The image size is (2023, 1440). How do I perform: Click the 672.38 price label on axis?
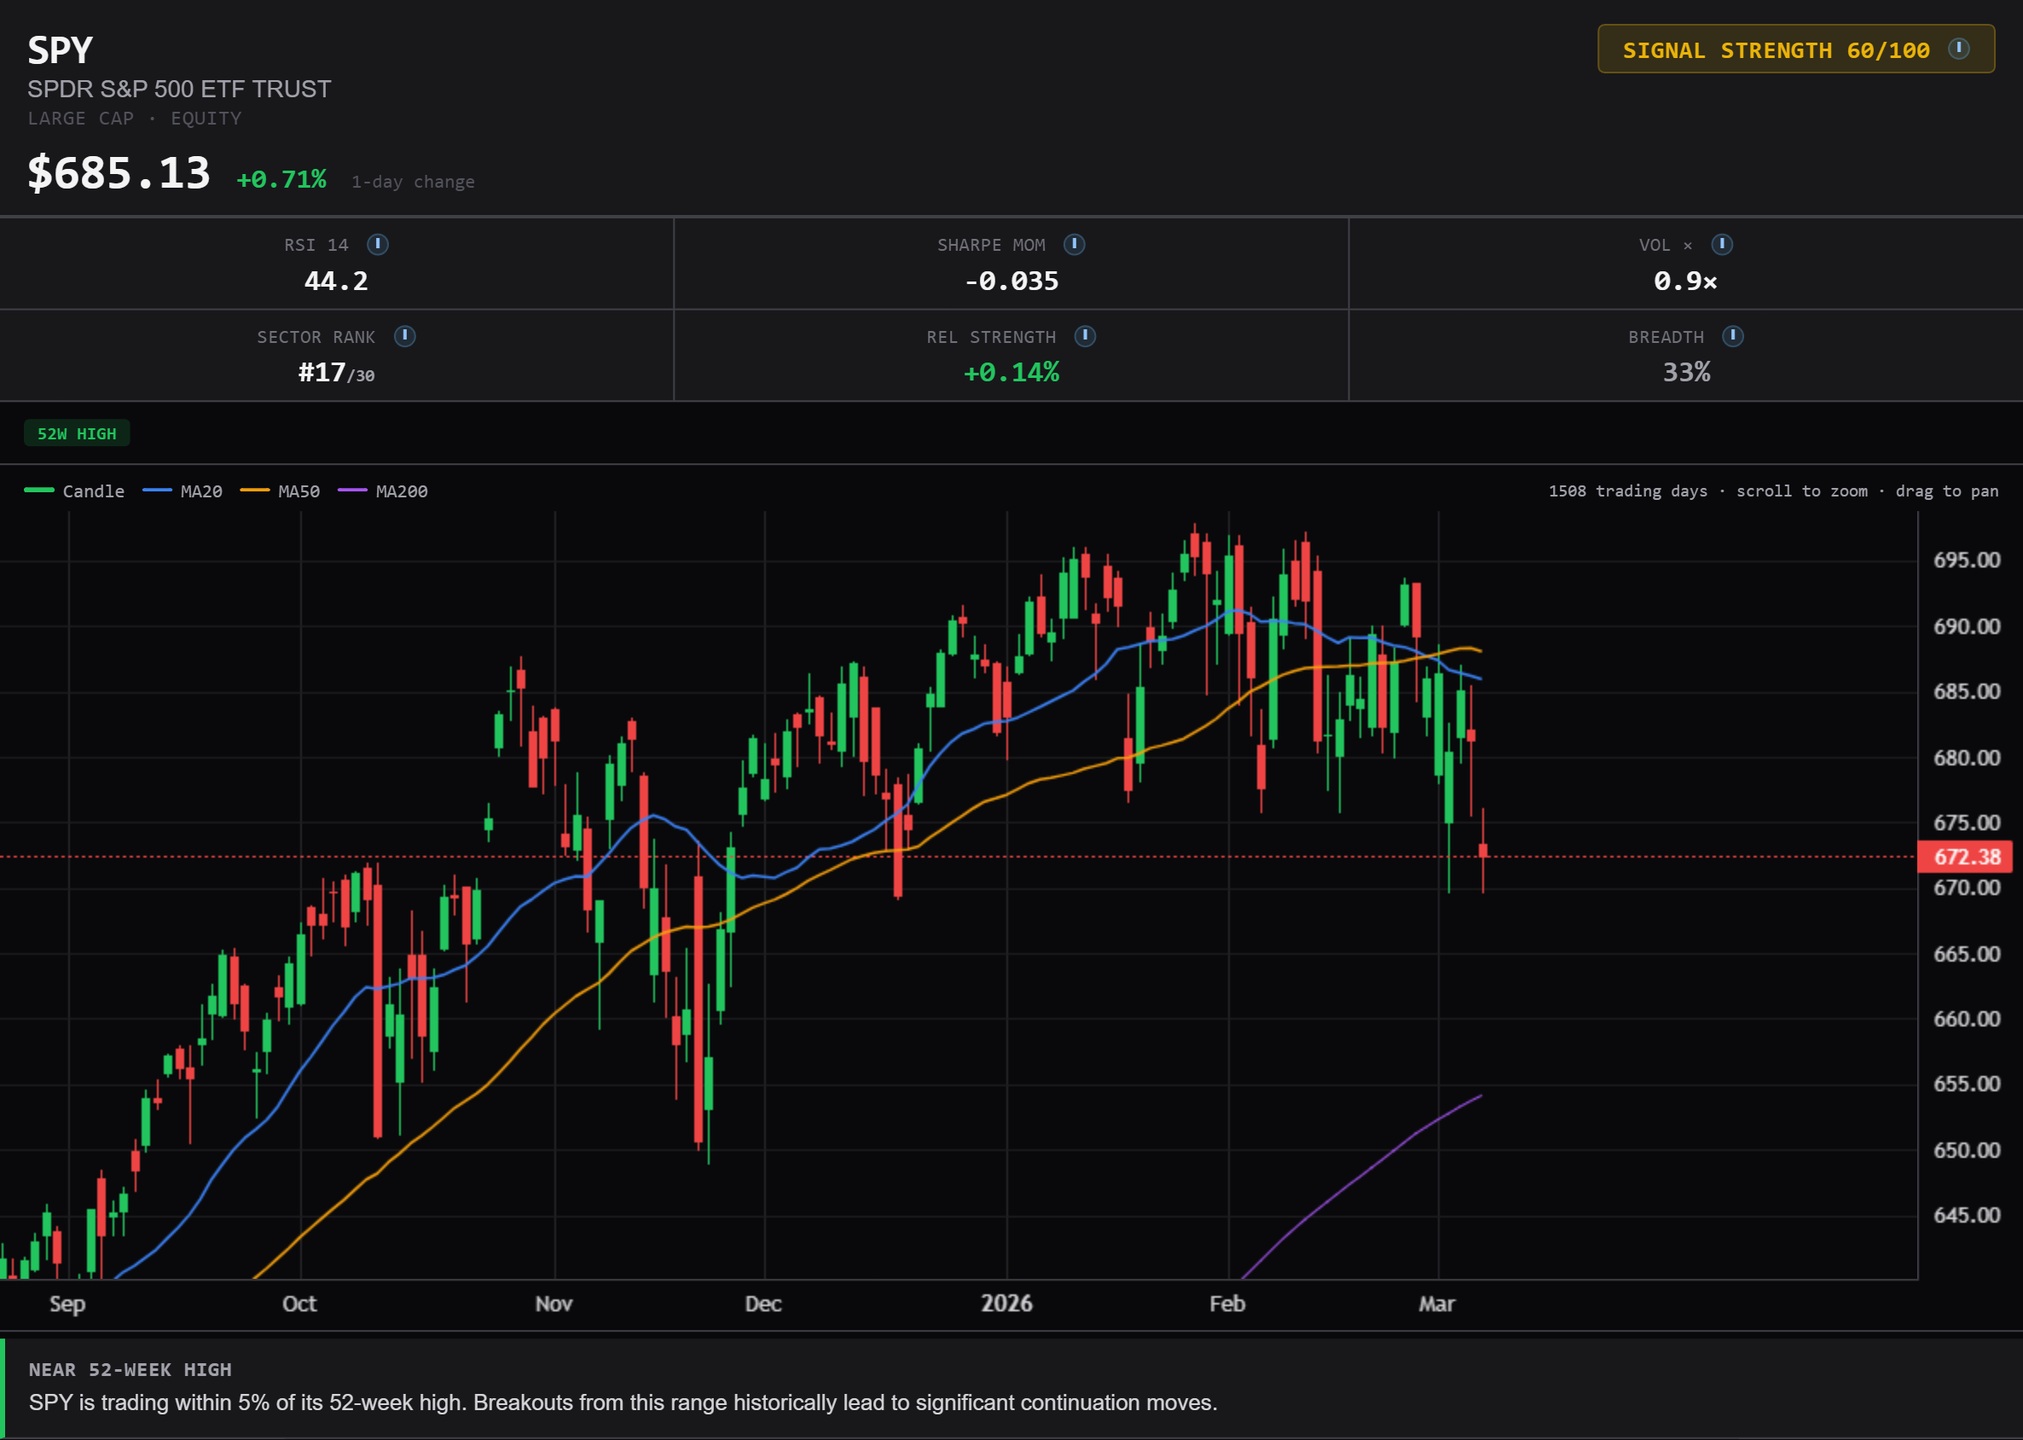[x=1966, y=857]
